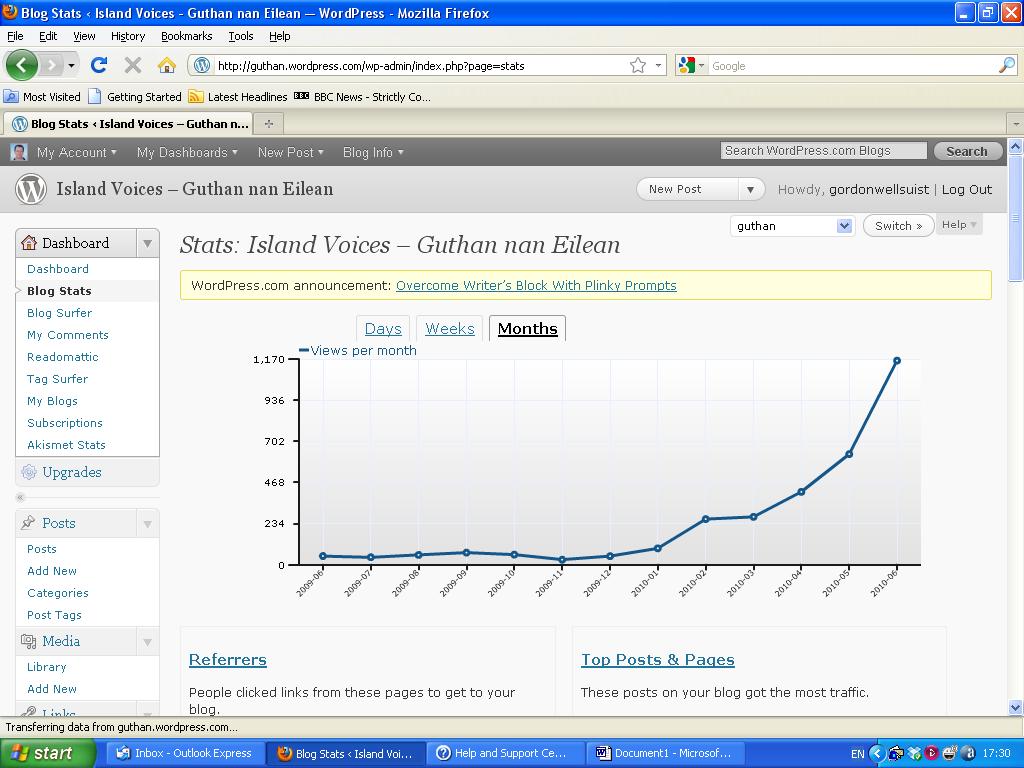Screen dimensions: 1024x768
Task: Open the My Account menu
Action: coord(76,152)
